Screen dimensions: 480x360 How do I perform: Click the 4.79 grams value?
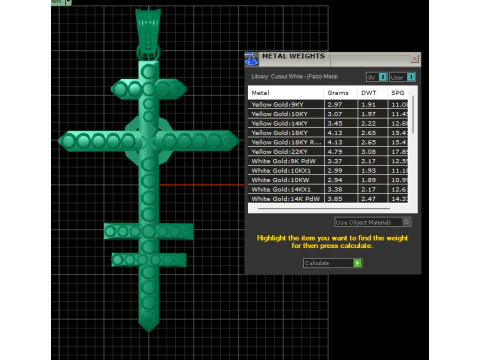coord(335,152)
